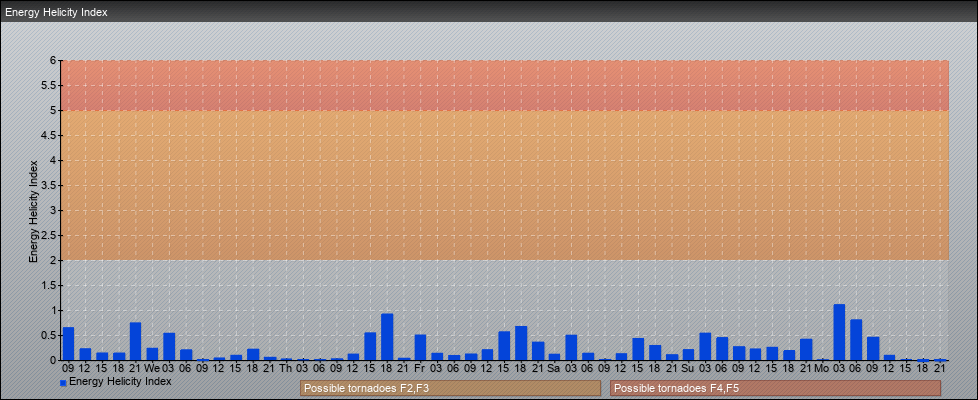
Task: Click the '2.5' value on the y-axis
Action: [50, 235]
